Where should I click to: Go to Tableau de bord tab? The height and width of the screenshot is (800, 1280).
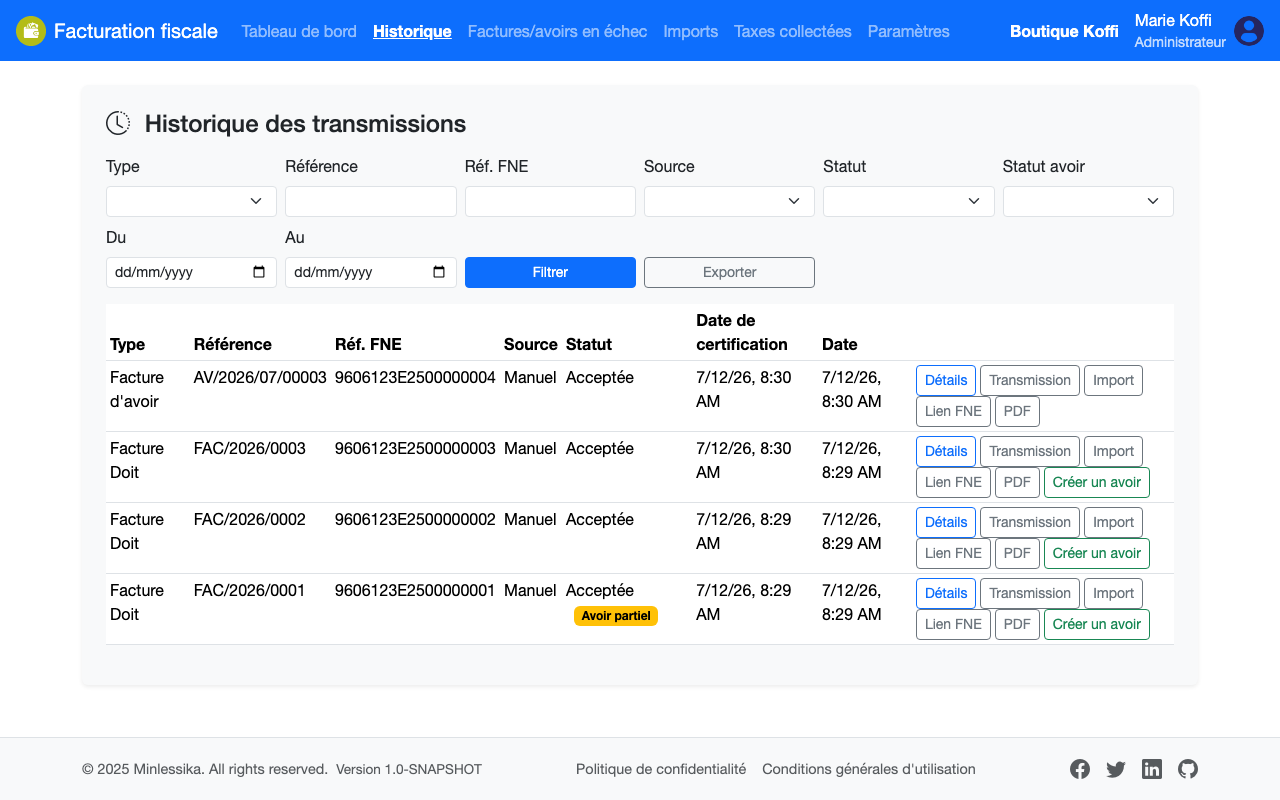pos(299,31)
